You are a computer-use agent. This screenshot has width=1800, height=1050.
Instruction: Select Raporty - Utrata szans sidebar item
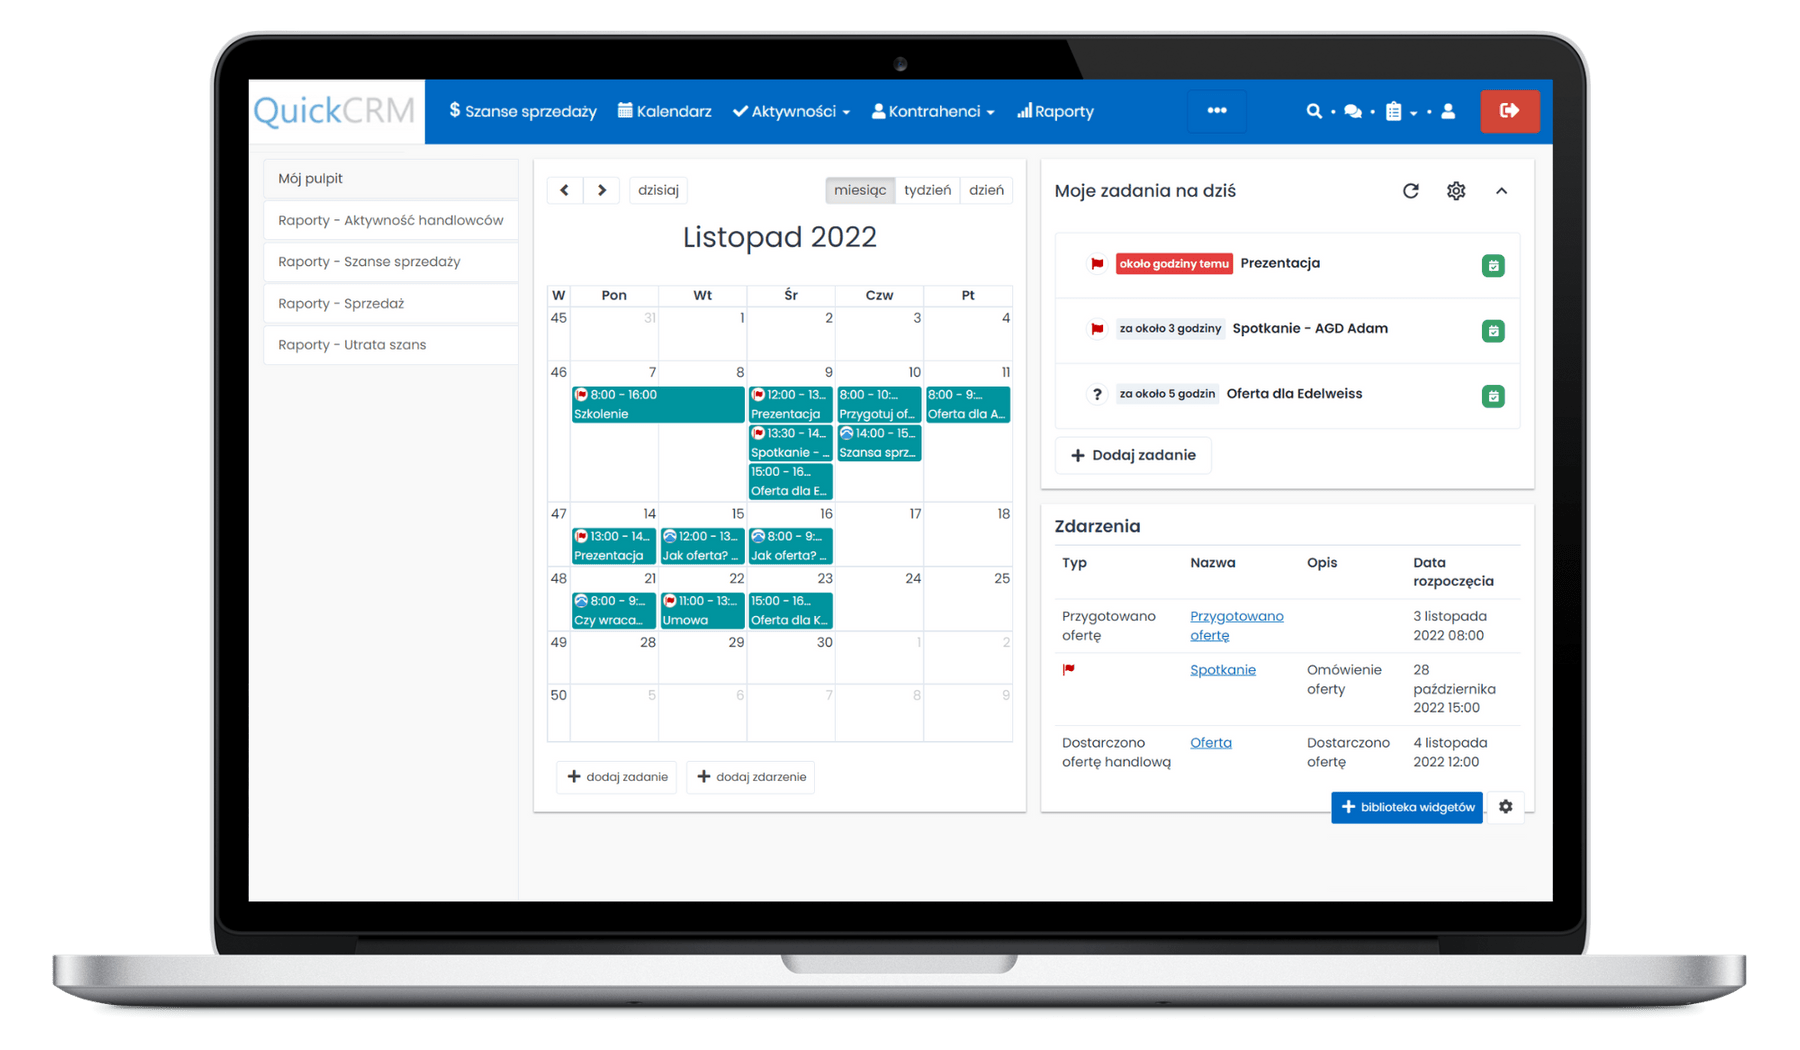click(390, 345)
